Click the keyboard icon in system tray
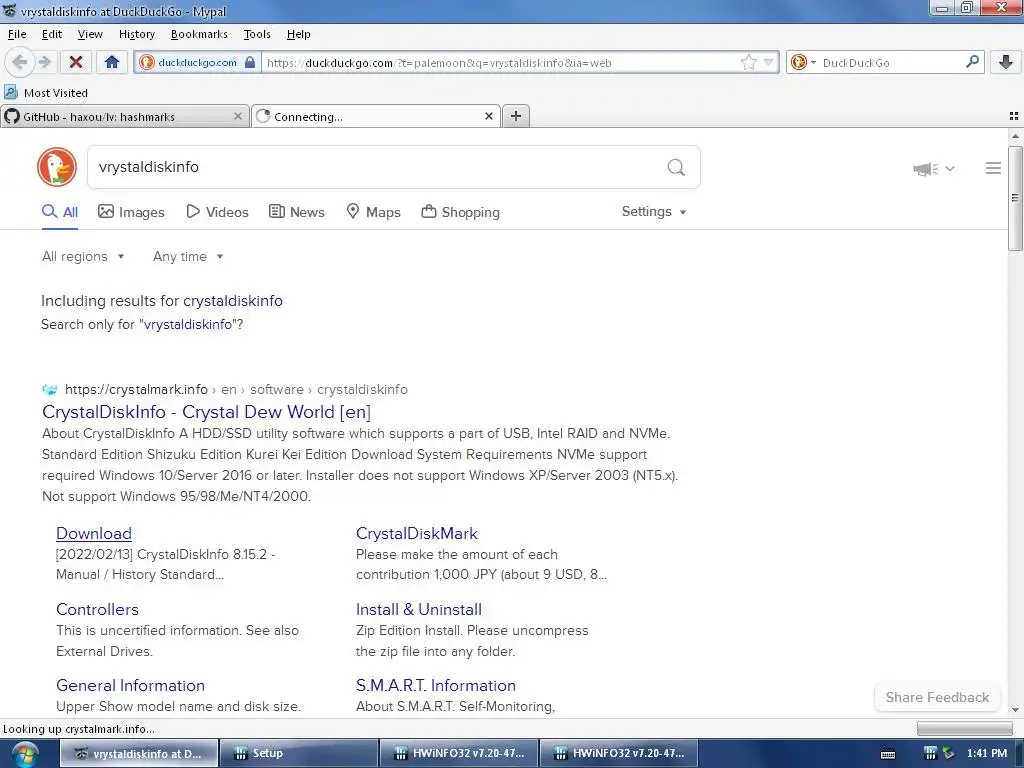Viewport: 1024px width, 768px height. [888, 754]
